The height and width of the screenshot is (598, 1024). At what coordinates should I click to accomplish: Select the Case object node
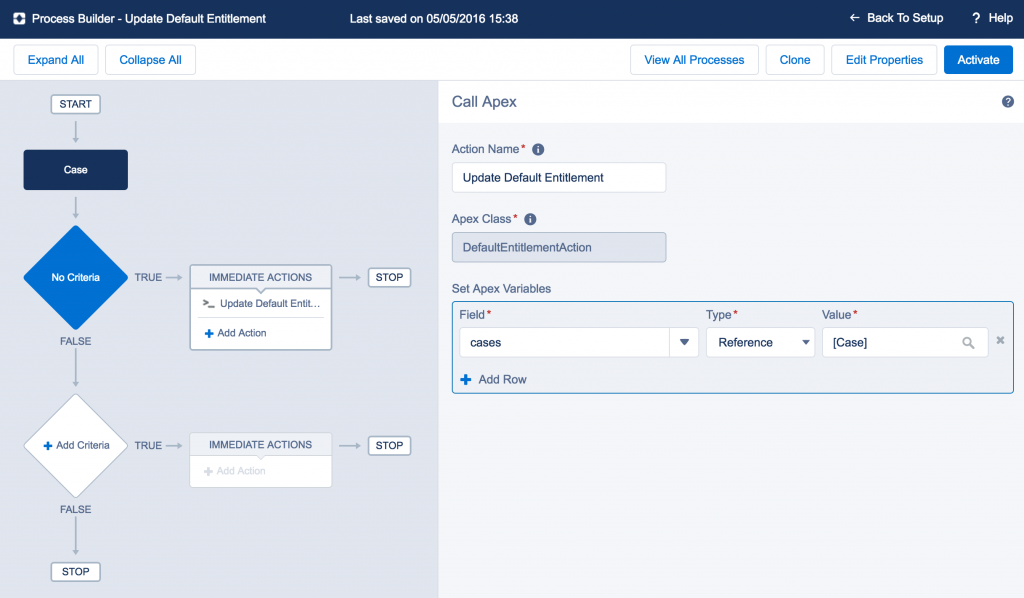76,170
